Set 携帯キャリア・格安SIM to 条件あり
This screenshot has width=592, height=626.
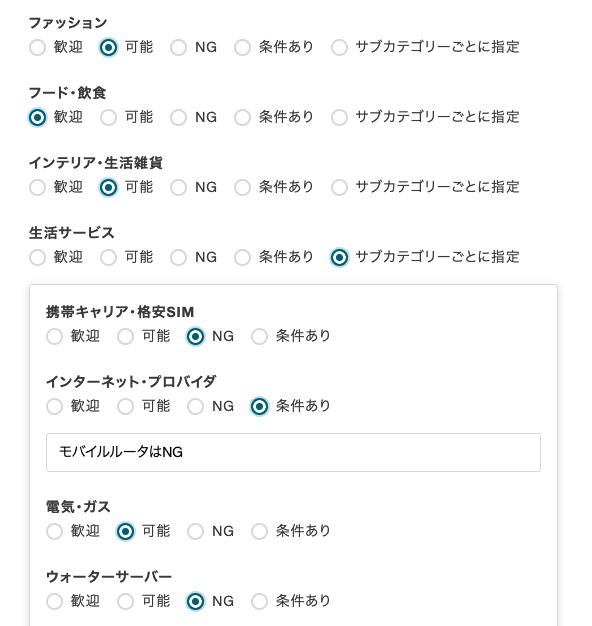(x=259, y=336)
